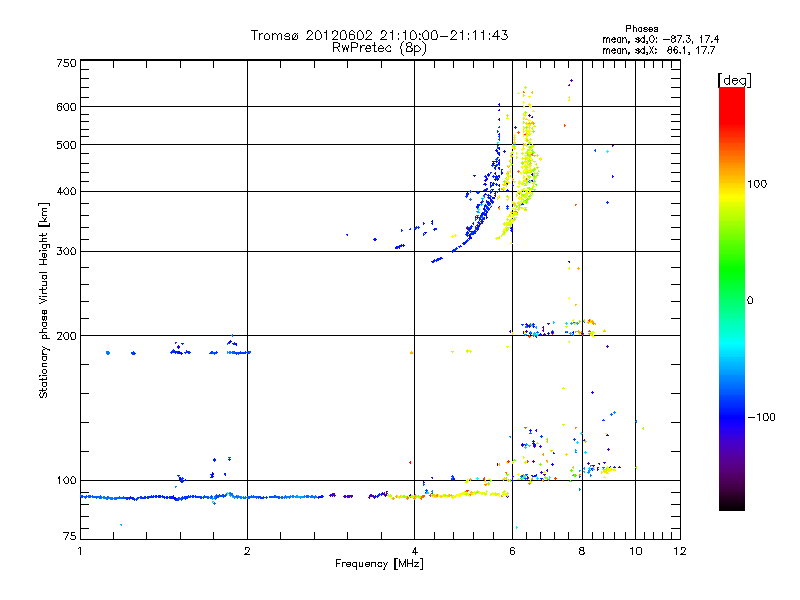Click the y-axis "750" tick label
The image size is (800, 600).
coord(66,63)
